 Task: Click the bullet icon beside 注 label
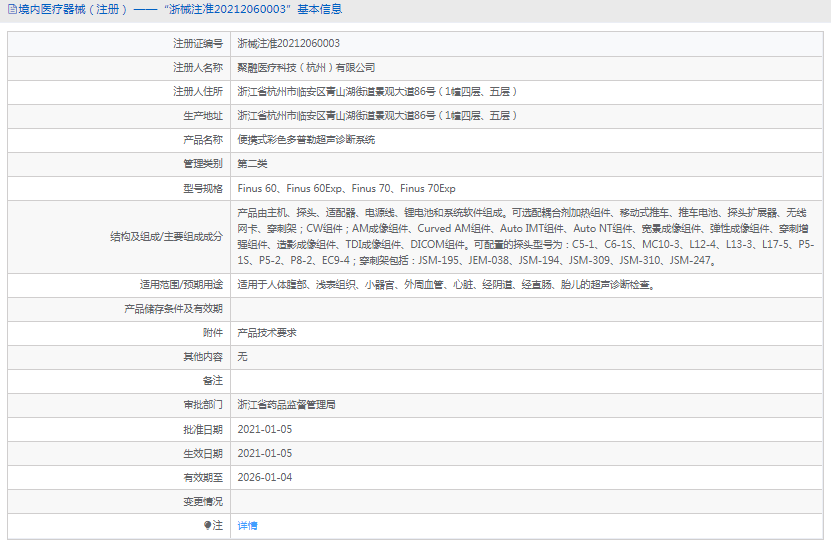pyautogui.click(x=207, y=525)
